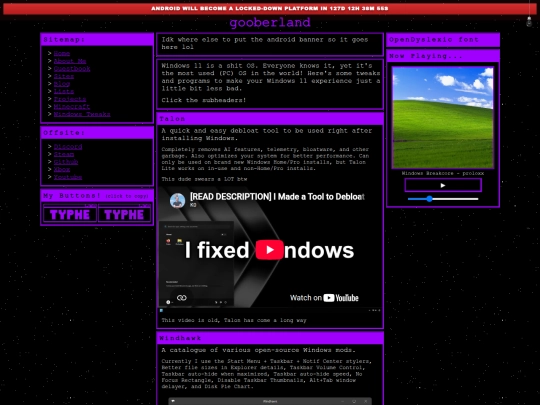Copy the left TYPHE button

pyautogui.click(x=70, y=214)
